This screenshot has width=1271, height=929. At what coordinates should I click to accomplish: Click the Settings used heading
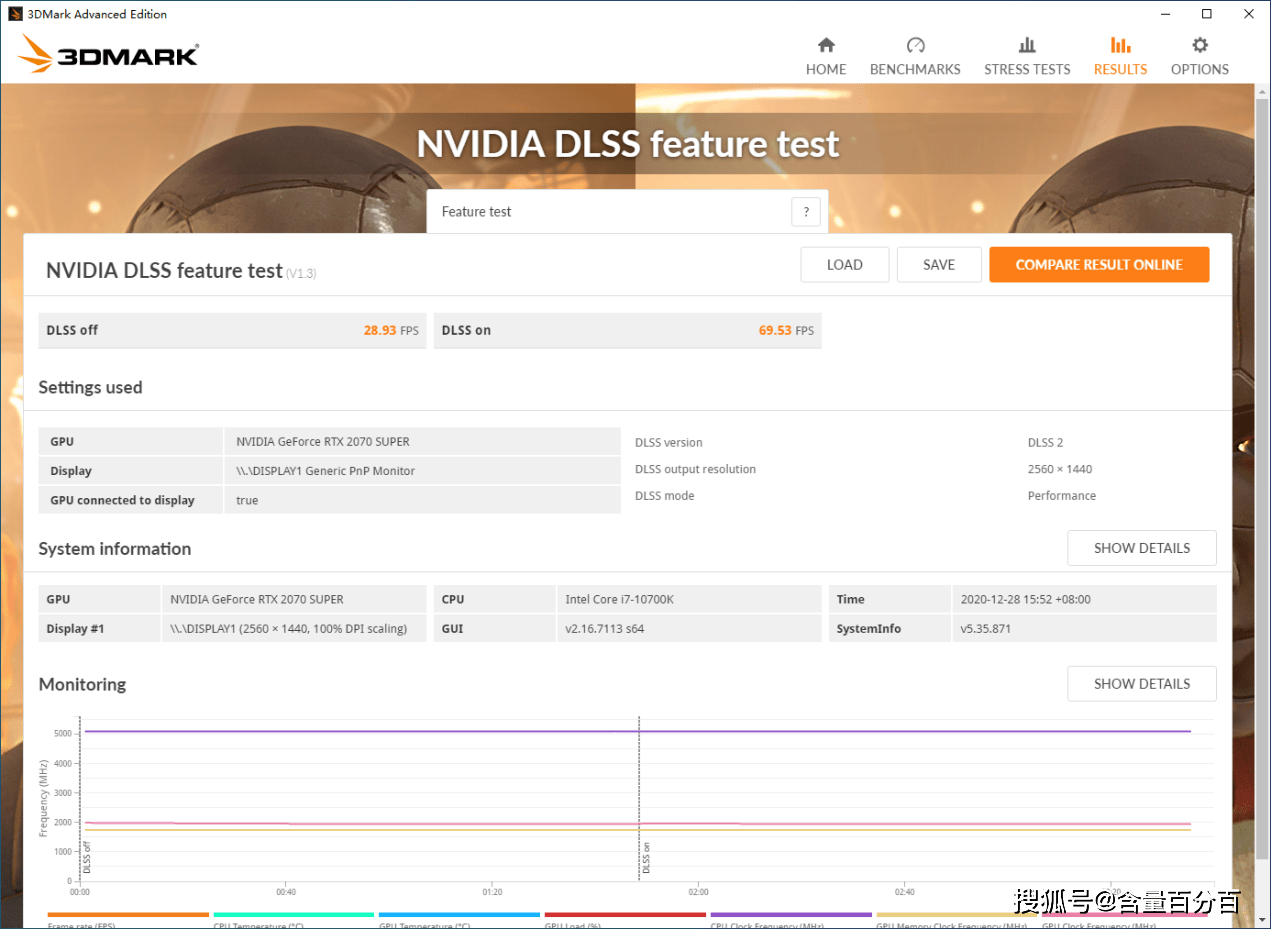pos(90,388)
